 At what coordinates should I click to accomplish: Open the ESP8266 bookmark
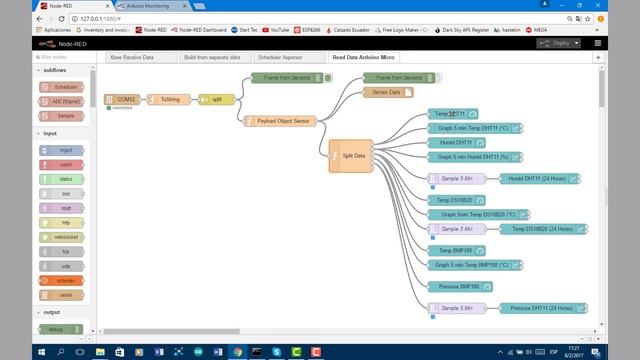point(307,30)
